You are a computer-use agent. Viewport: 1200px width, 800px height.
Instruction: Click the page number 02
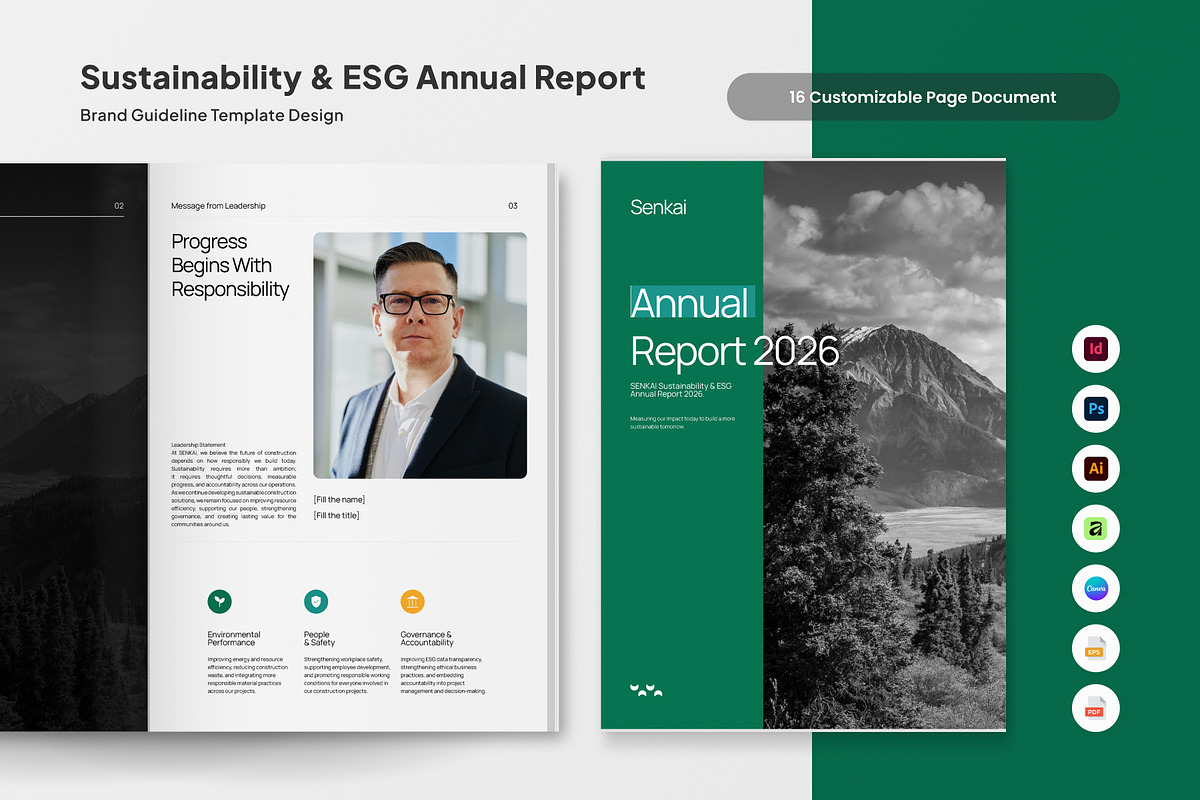tap(119, 206)
